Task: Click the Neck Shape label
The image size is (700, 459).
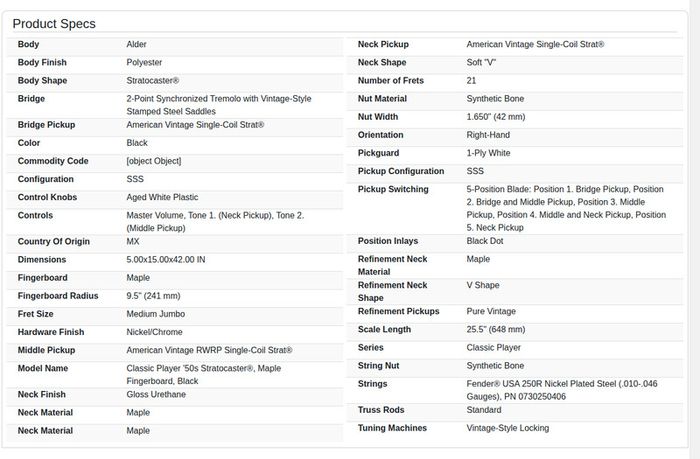Action: click(x=382, y=63)
